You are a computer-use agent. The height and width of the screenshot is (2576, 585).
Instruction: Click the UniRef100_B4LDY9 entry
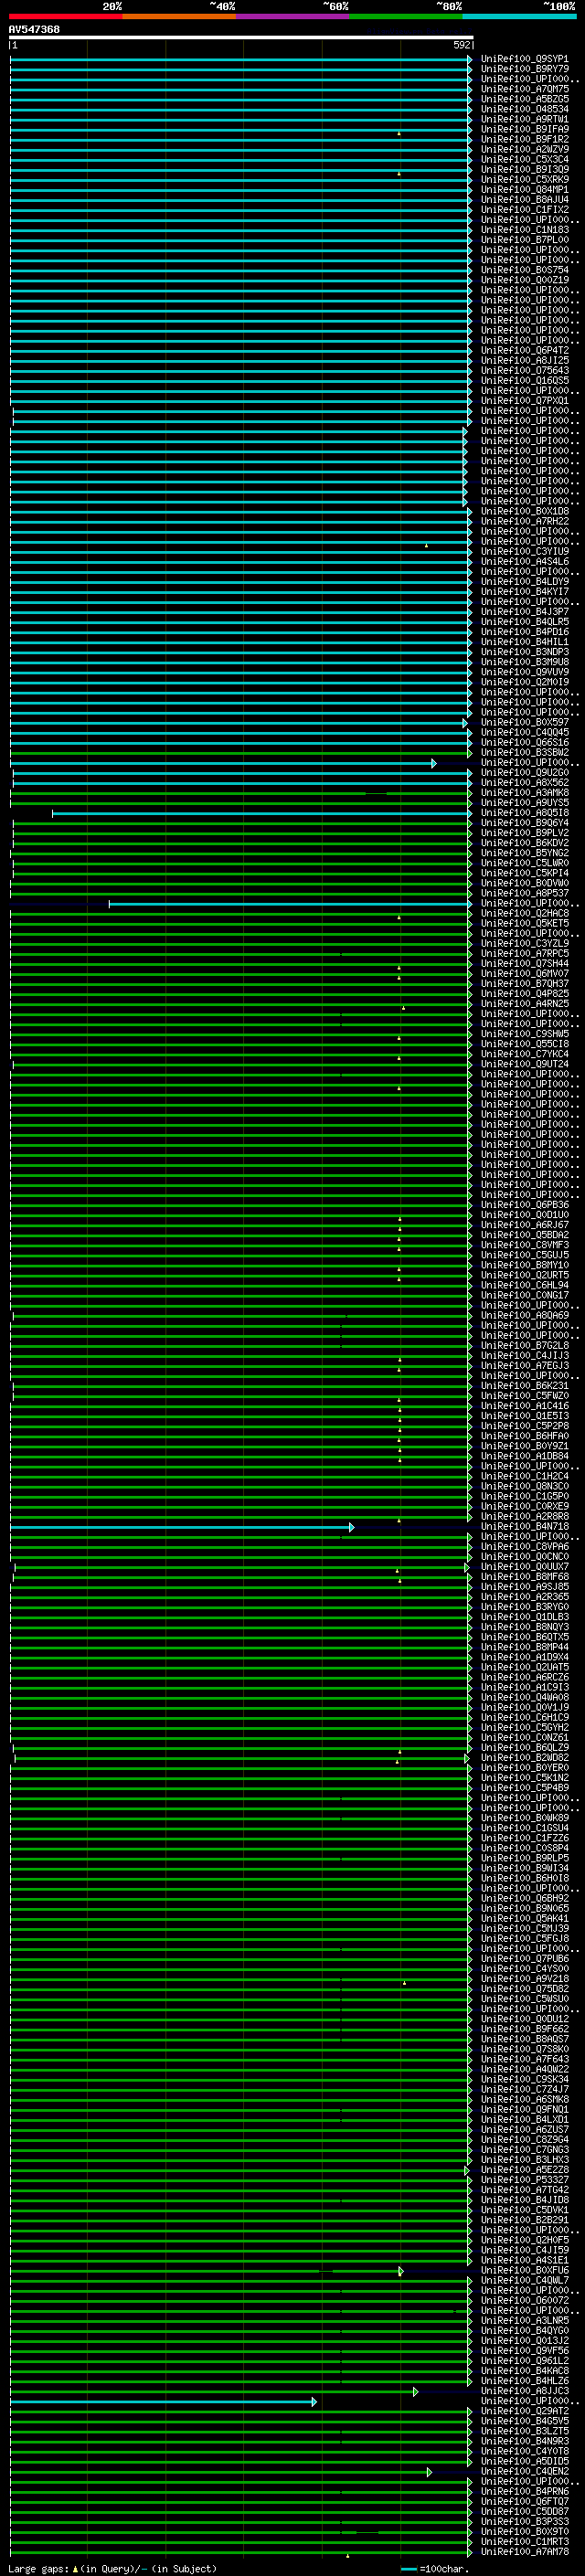tap(524, 581)
